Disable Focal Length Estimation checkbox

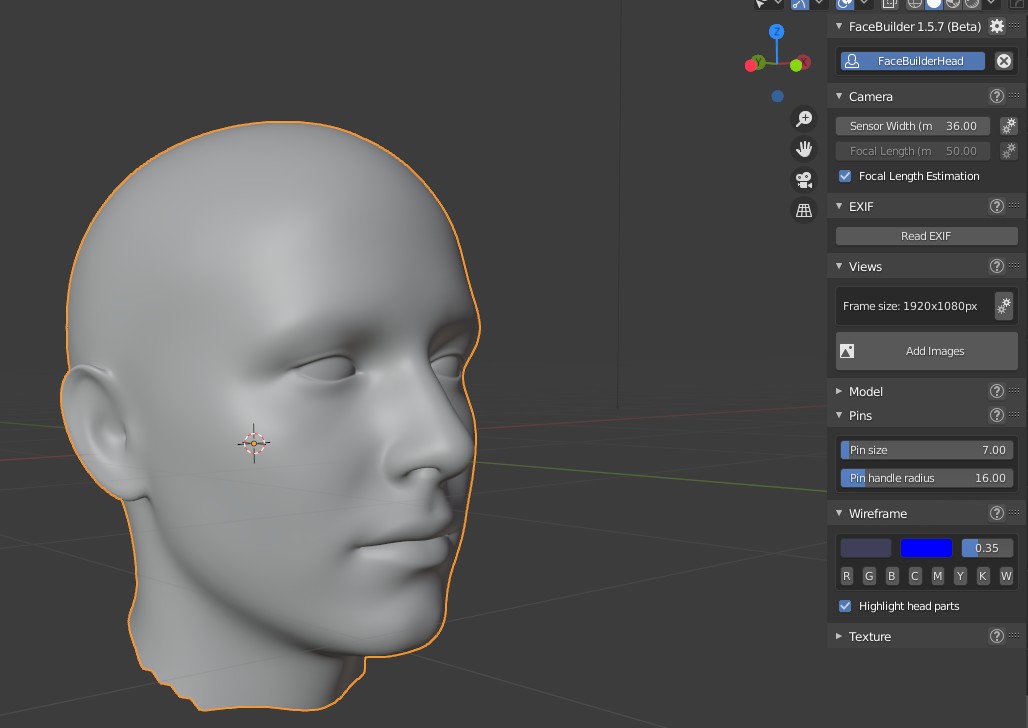(x=845, y=176)
